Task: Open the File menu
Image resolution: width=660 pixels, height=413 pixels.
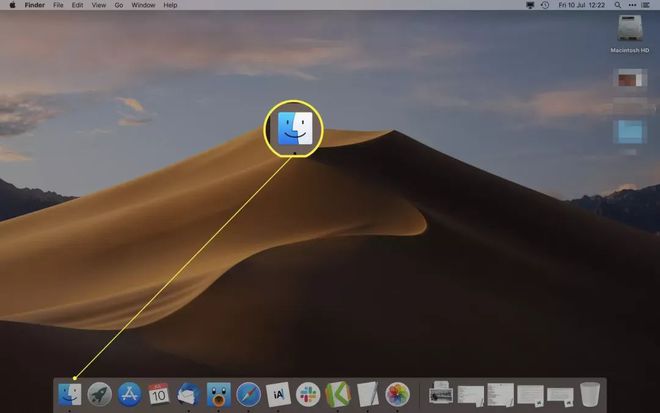Action: (x=56, y=5)
